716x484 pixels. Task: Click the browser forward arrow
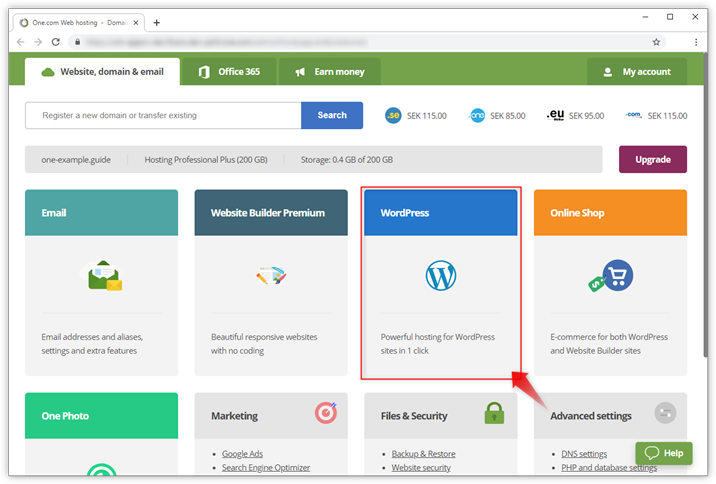[38, 42]
